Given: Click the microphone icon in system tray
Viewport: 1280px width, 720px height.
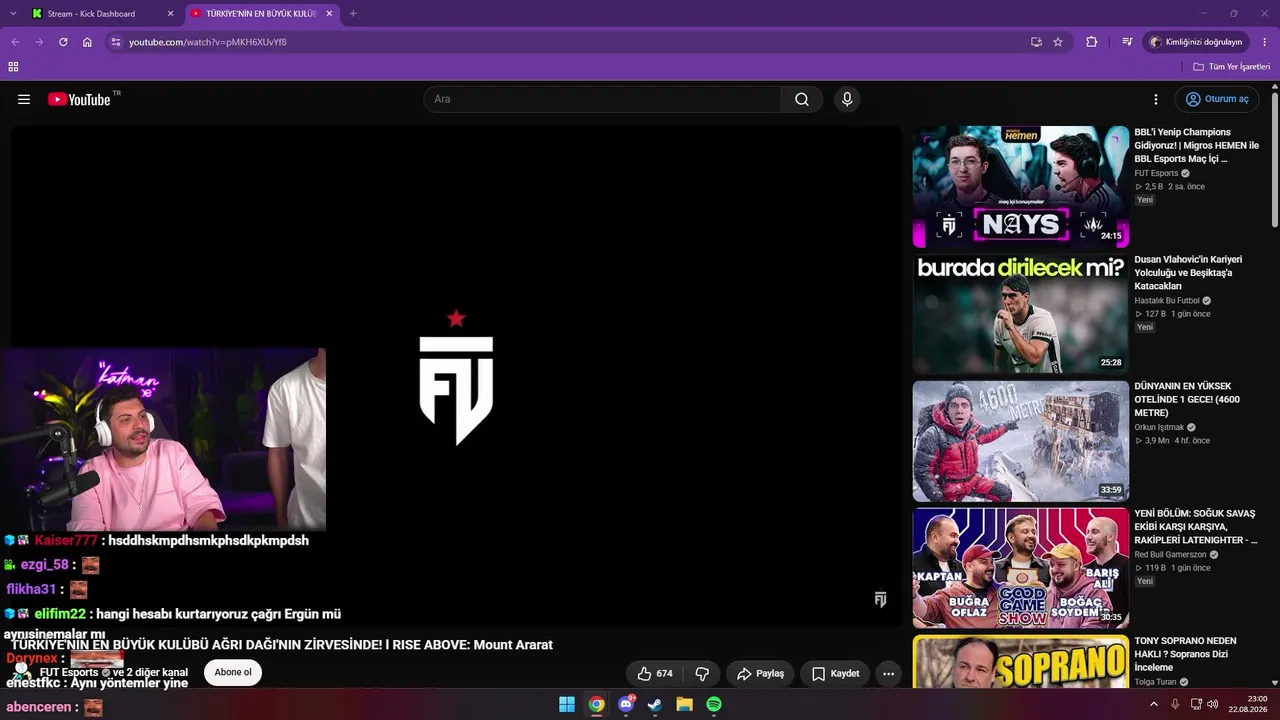Looking at the screenshot, I should (x=1175, y=704).
